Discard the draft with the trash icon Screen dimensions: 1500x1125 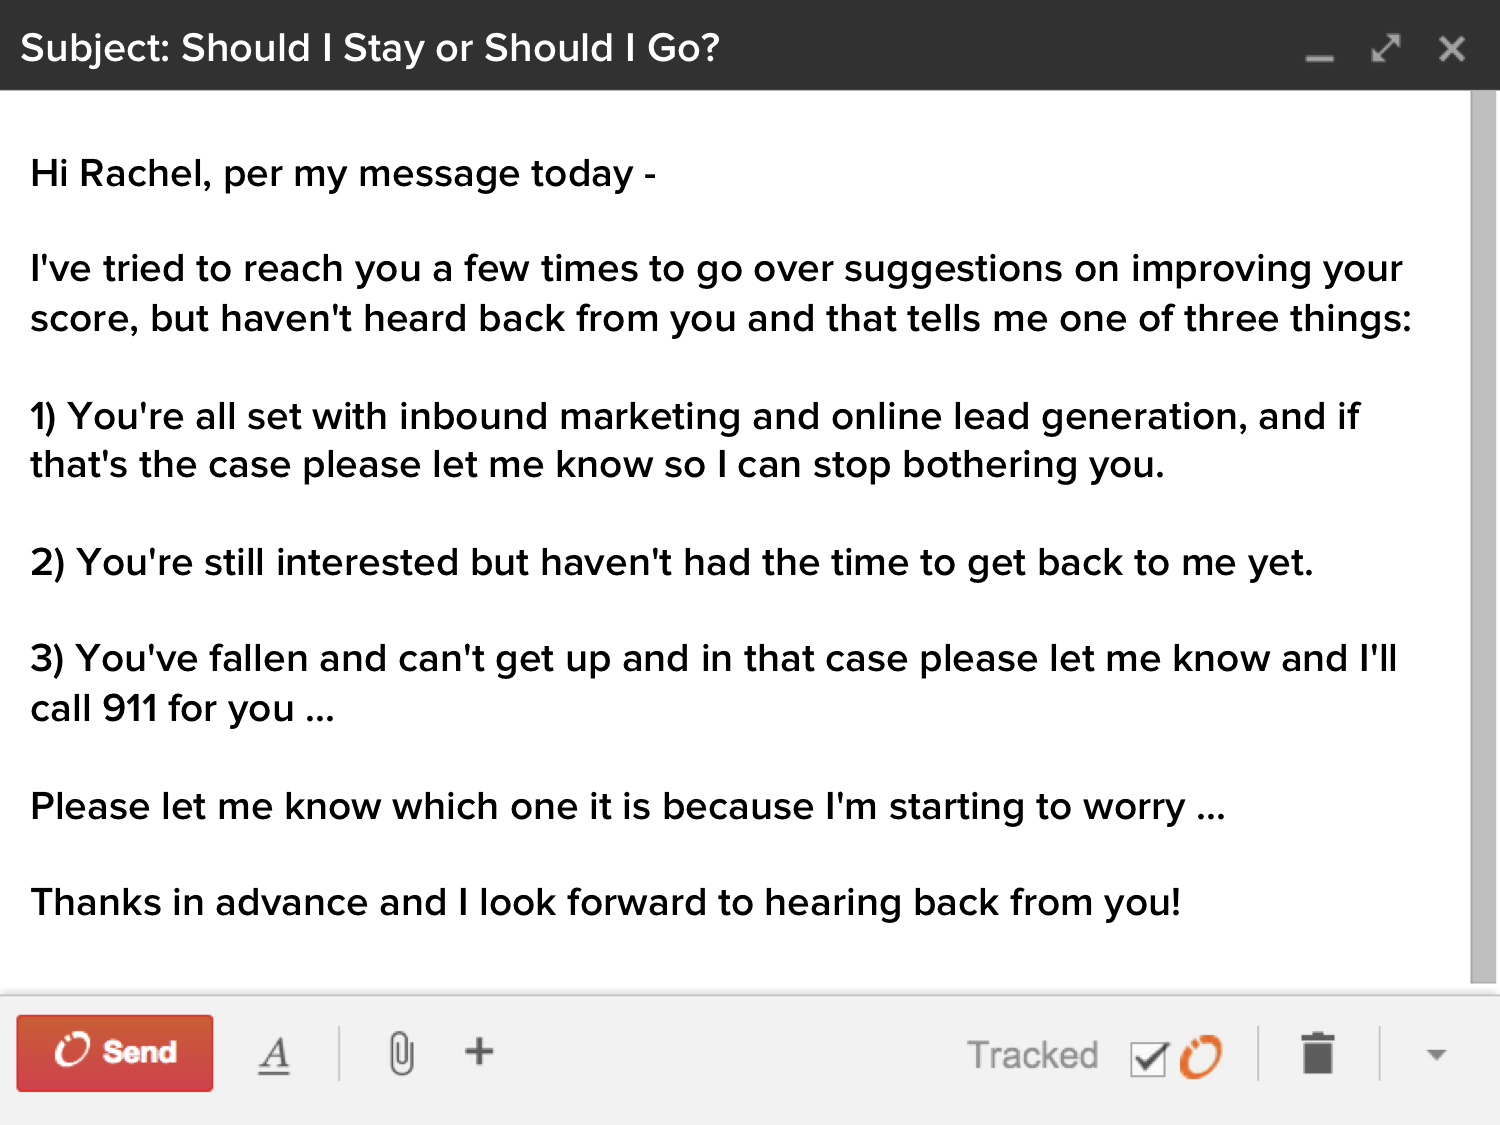1318,1053
